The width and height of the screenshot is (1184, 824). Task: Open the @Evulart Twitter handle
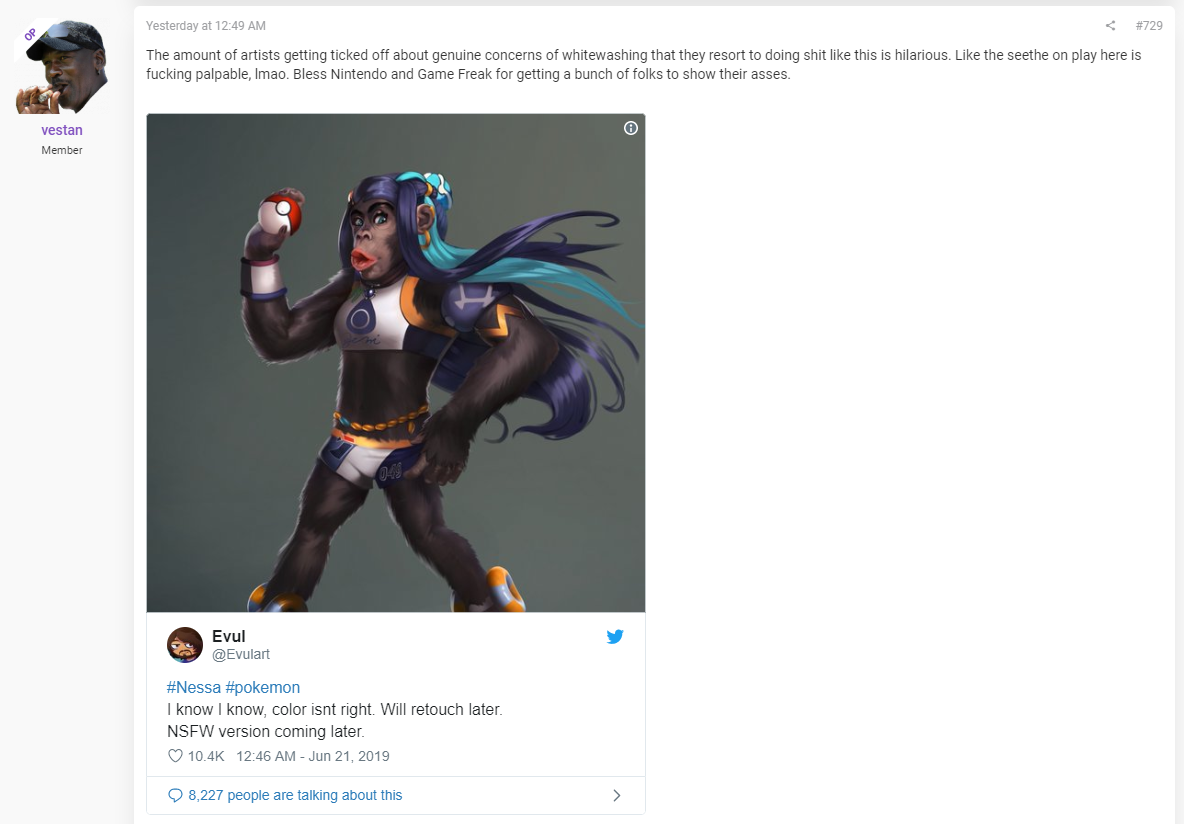[241, 655]
